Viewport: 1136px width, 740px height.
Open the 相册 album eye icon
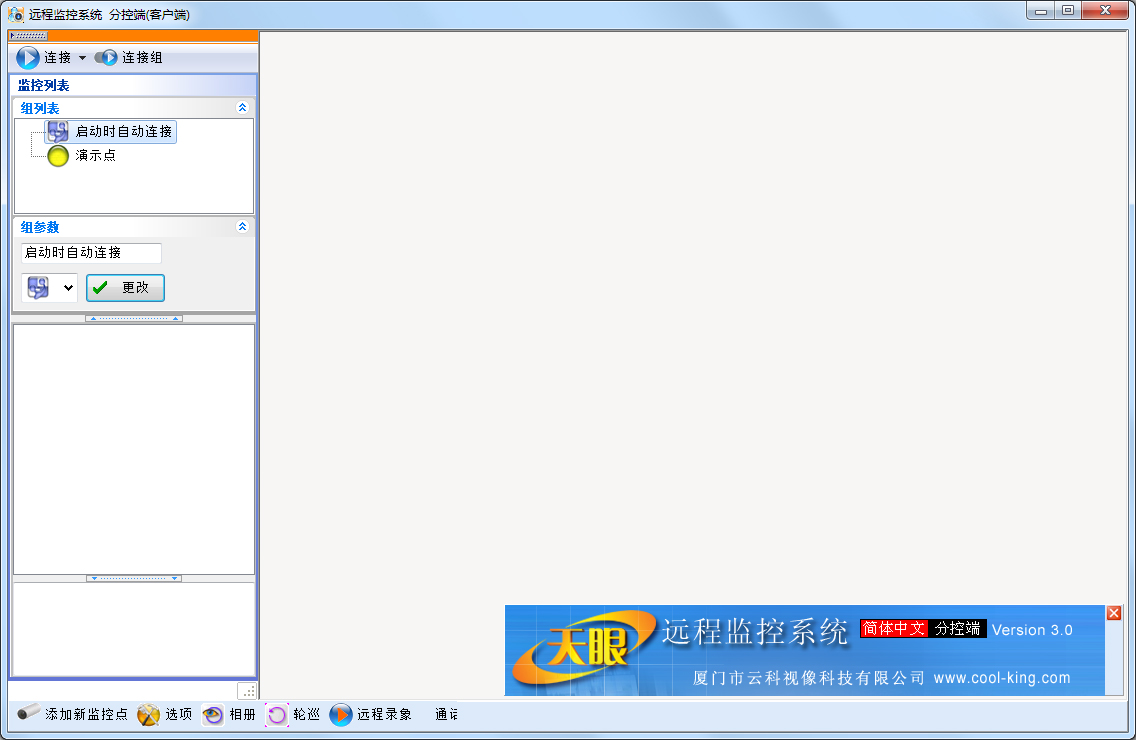[213, 714]
